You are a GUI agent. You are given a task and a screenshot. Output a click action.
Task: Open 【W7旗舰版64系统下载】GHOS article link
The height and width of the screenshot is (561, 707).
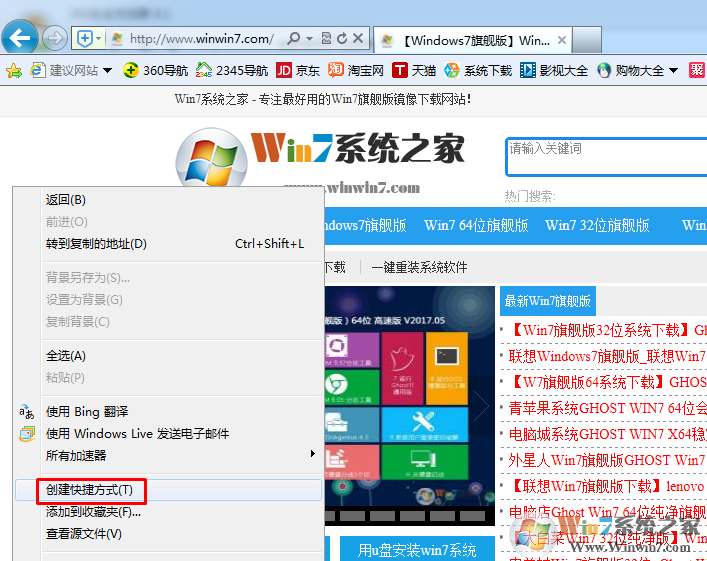607,382
